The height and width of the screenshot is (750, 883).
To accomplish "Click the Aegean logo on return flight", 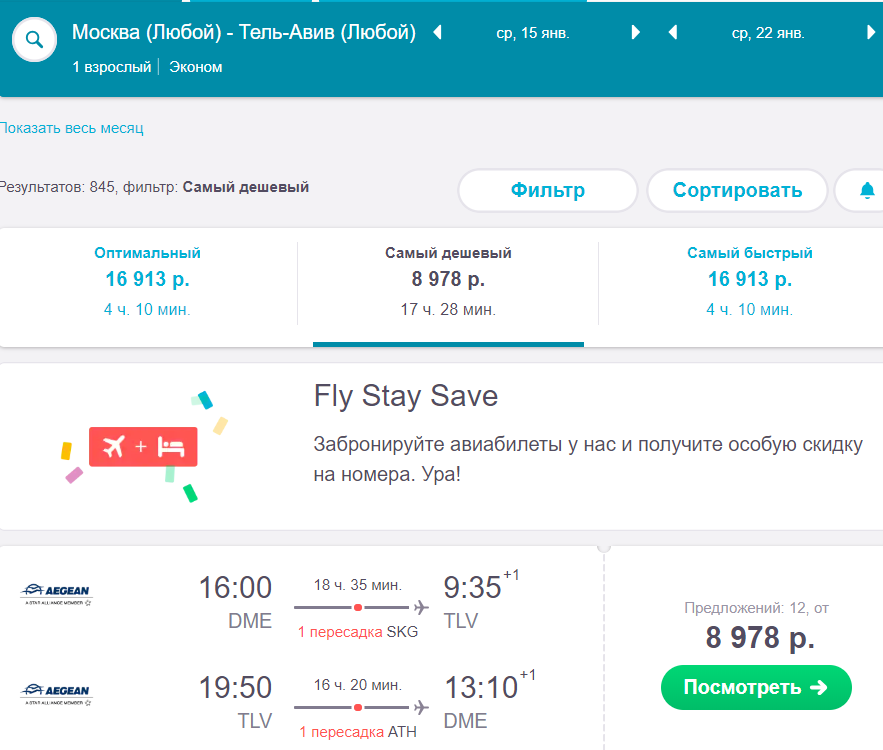I will [x=56, y=694].
